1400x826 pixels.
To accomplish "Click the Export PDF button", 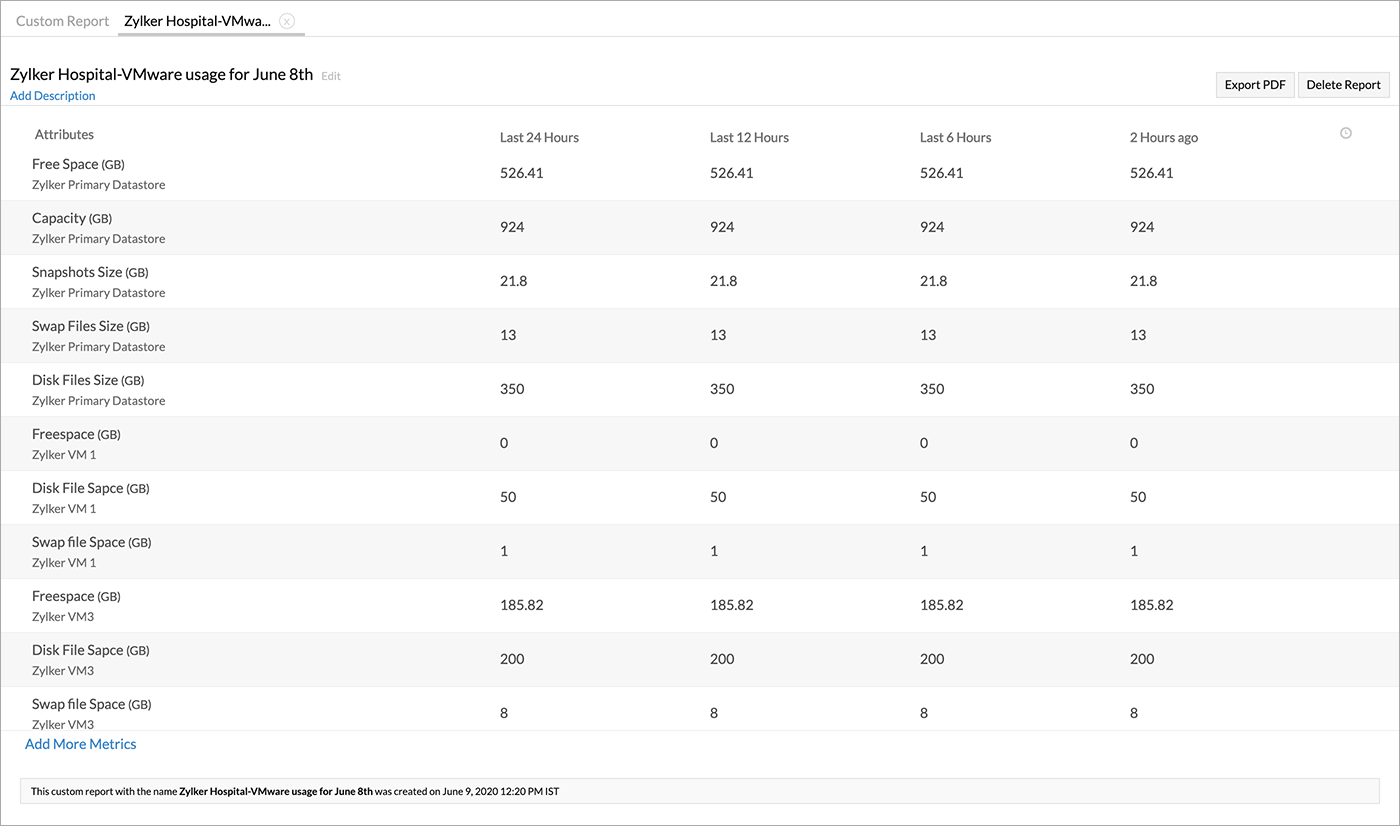I will pyautogui.click(x=1255, y=85).
